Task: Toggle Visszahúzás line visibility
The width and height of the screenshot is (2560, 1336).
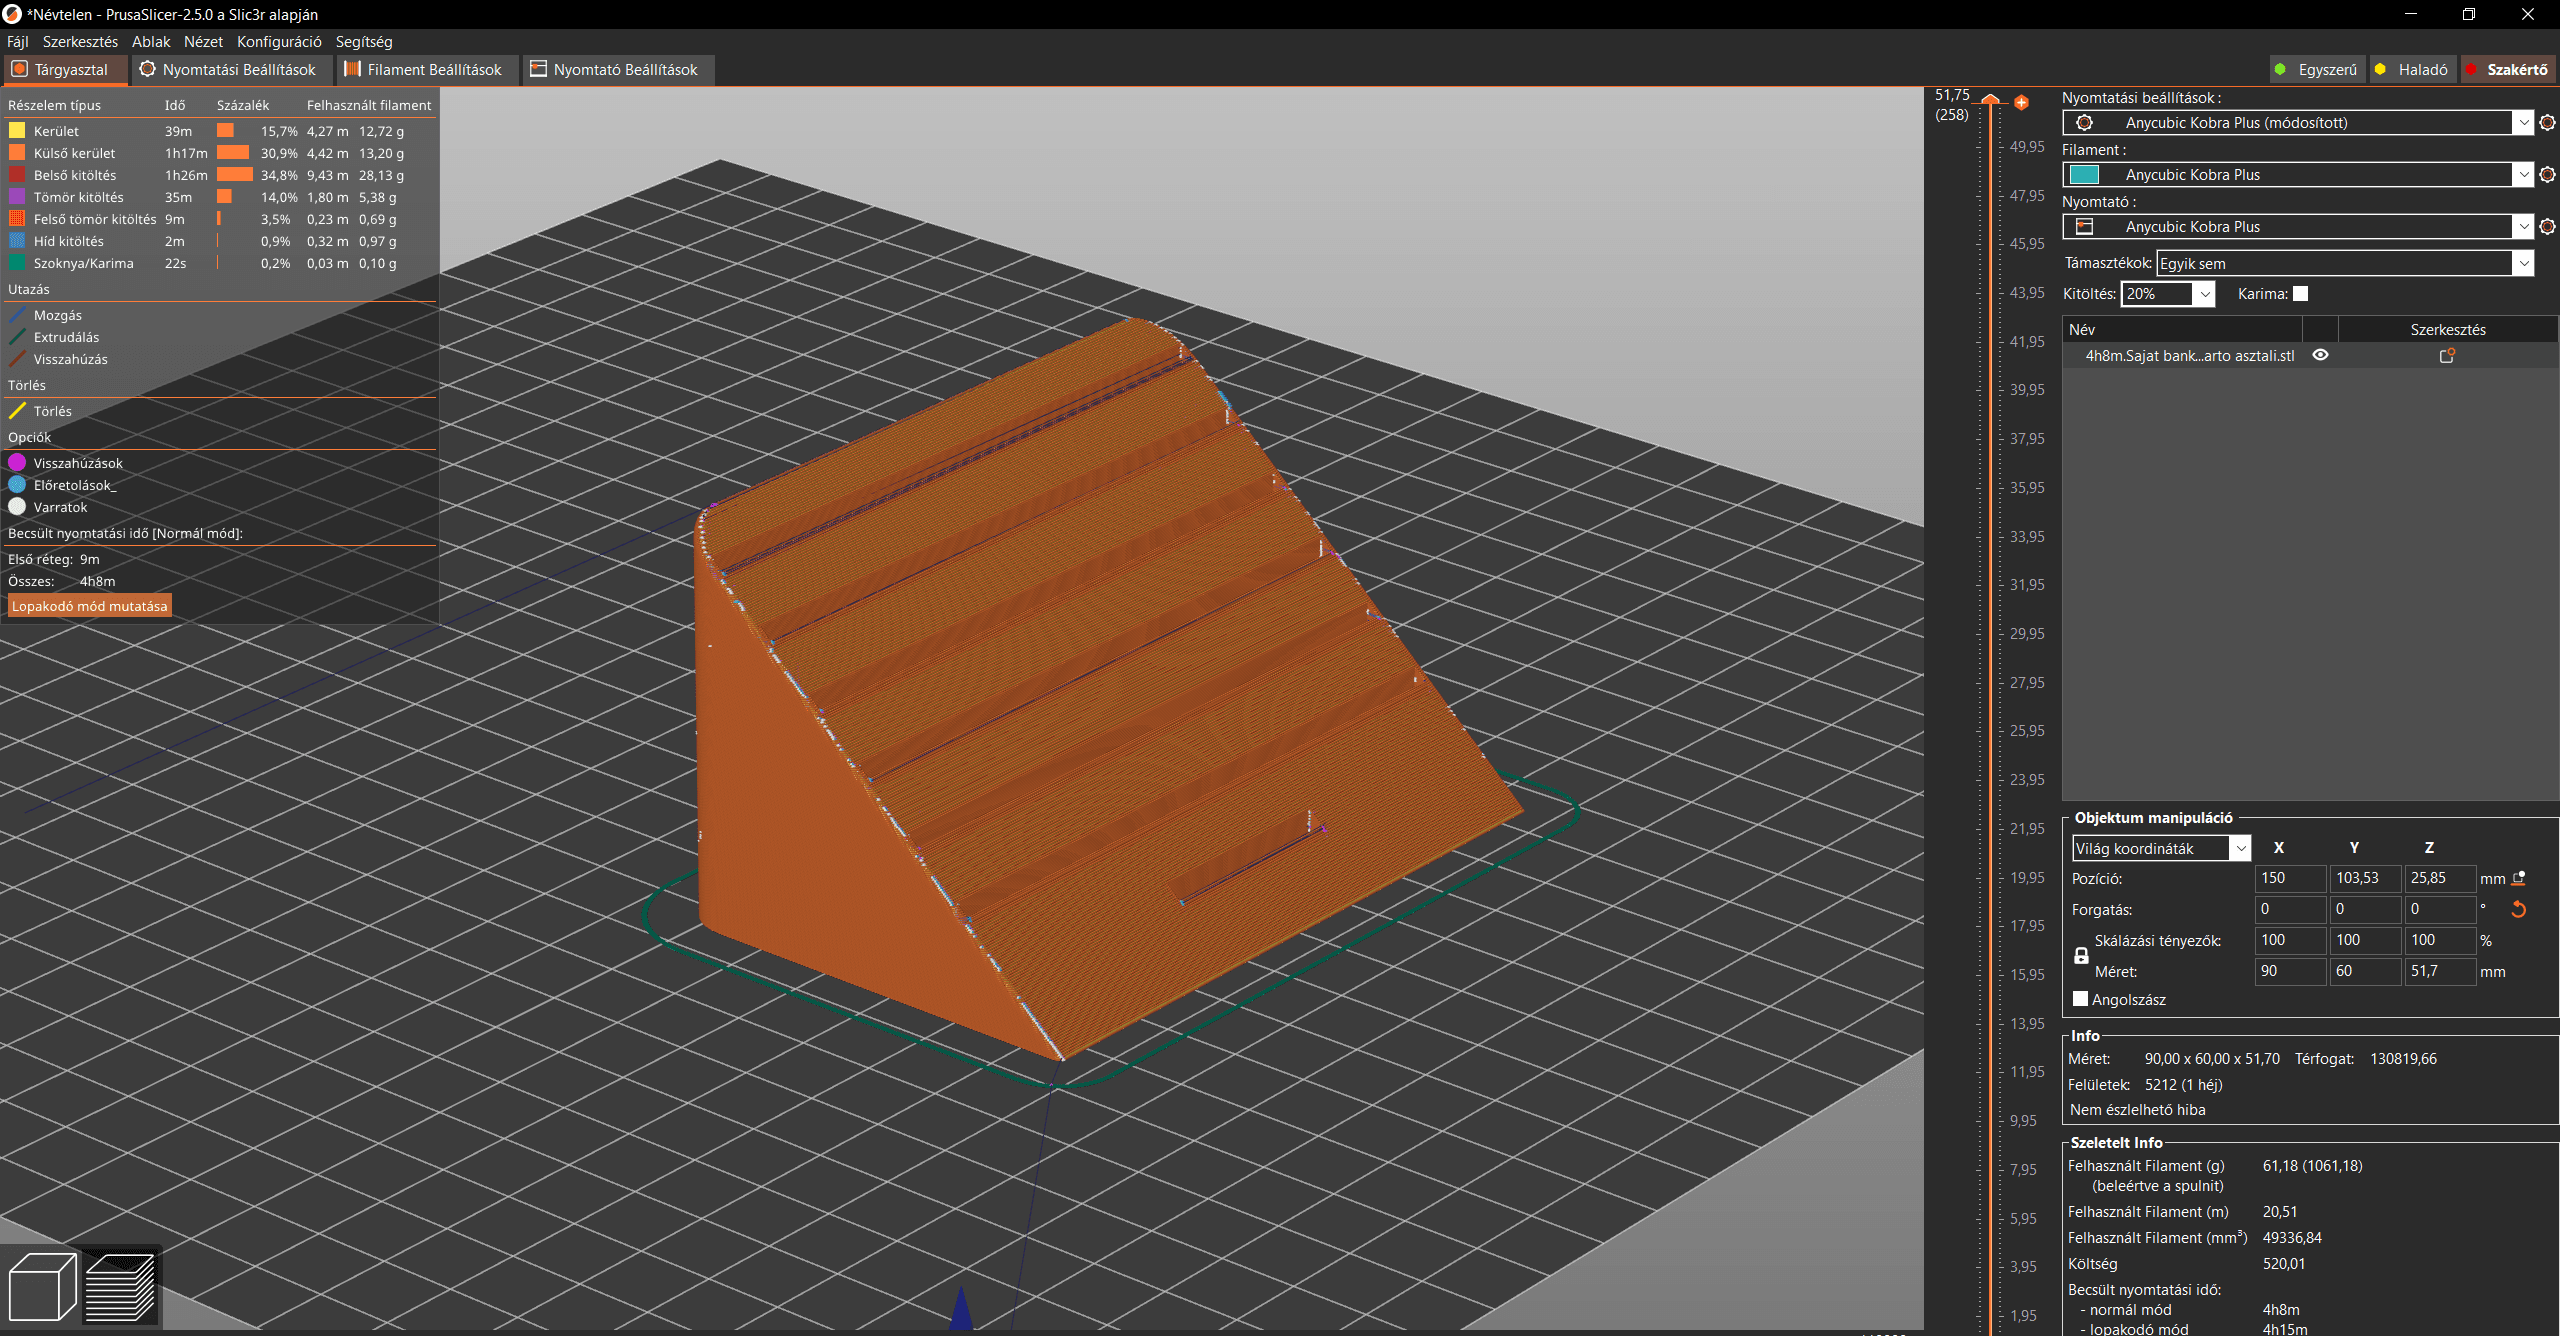Action: coord(17,359)
